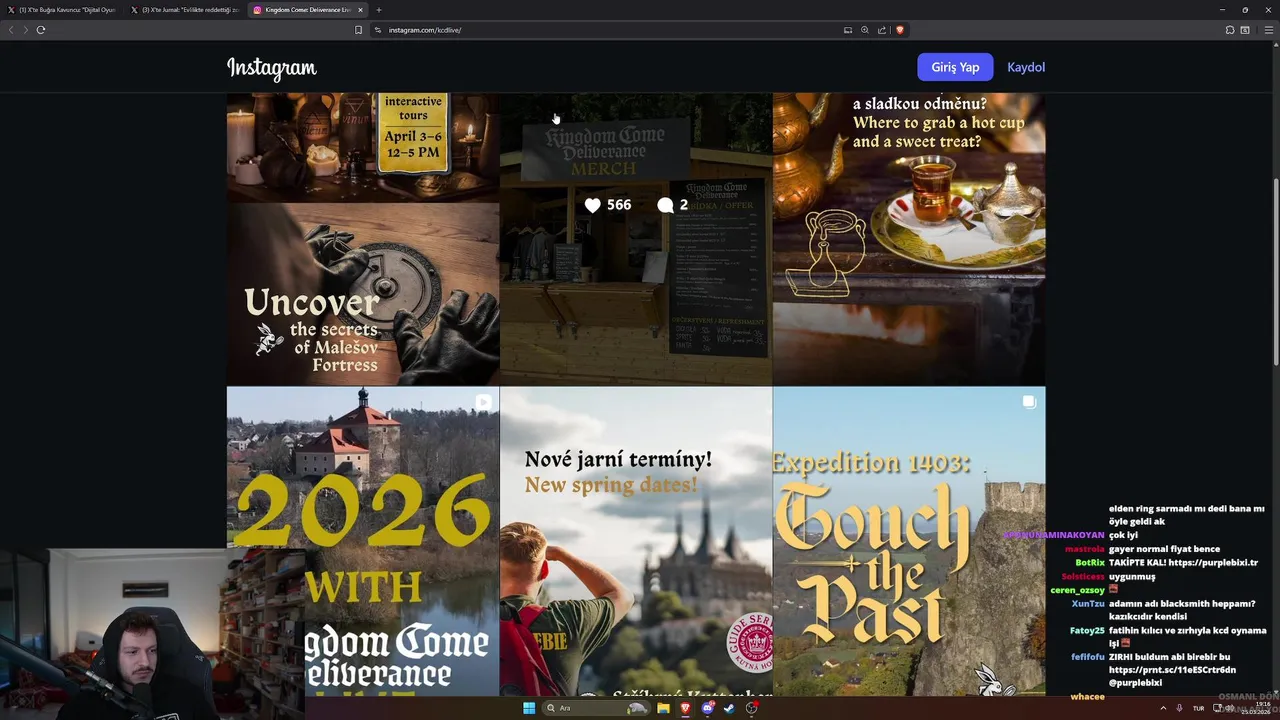Open Brave browser from the taskbar
This screenshot has width=1280, height=720.
point(685,708)
